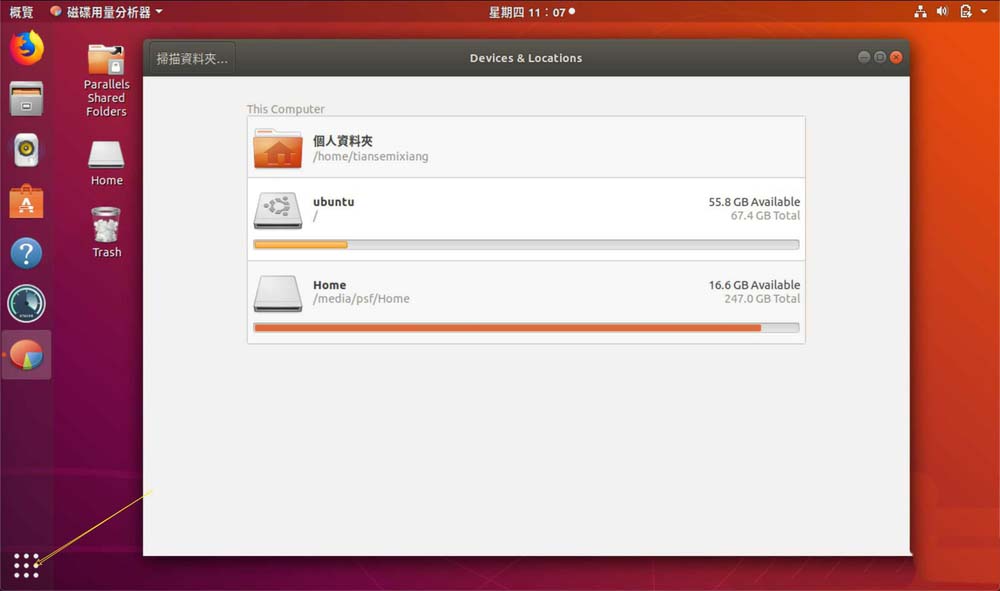The width and height of the screenshot is (1000, 591).
Task: Open the 概覽 activities overview
Action: click(x=21, y=11)
